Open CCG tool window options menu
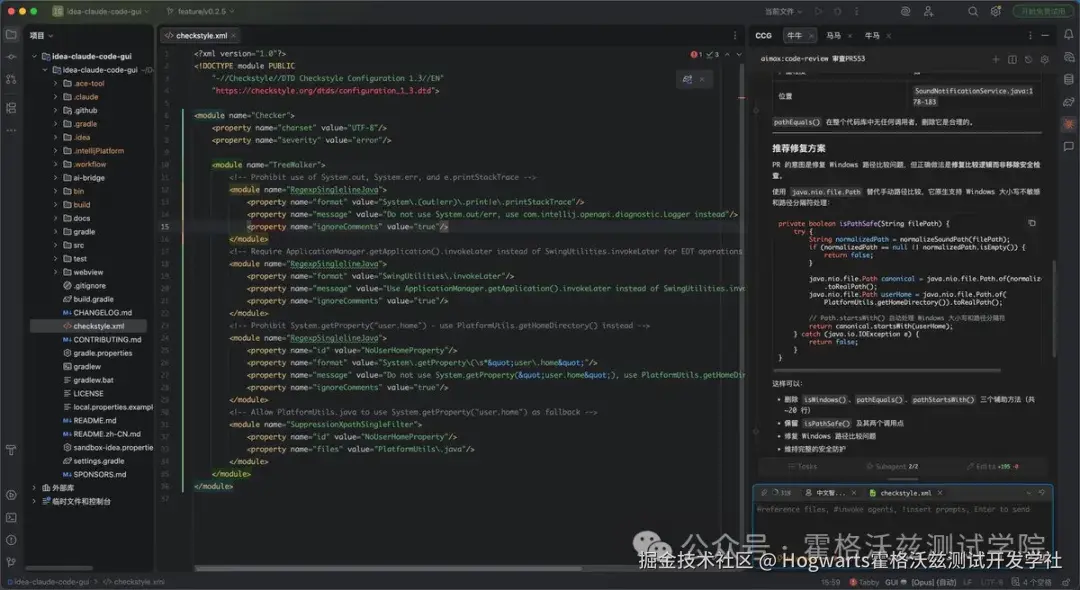Viewport: 1080px width, 590px height. tap(1030, 35)
